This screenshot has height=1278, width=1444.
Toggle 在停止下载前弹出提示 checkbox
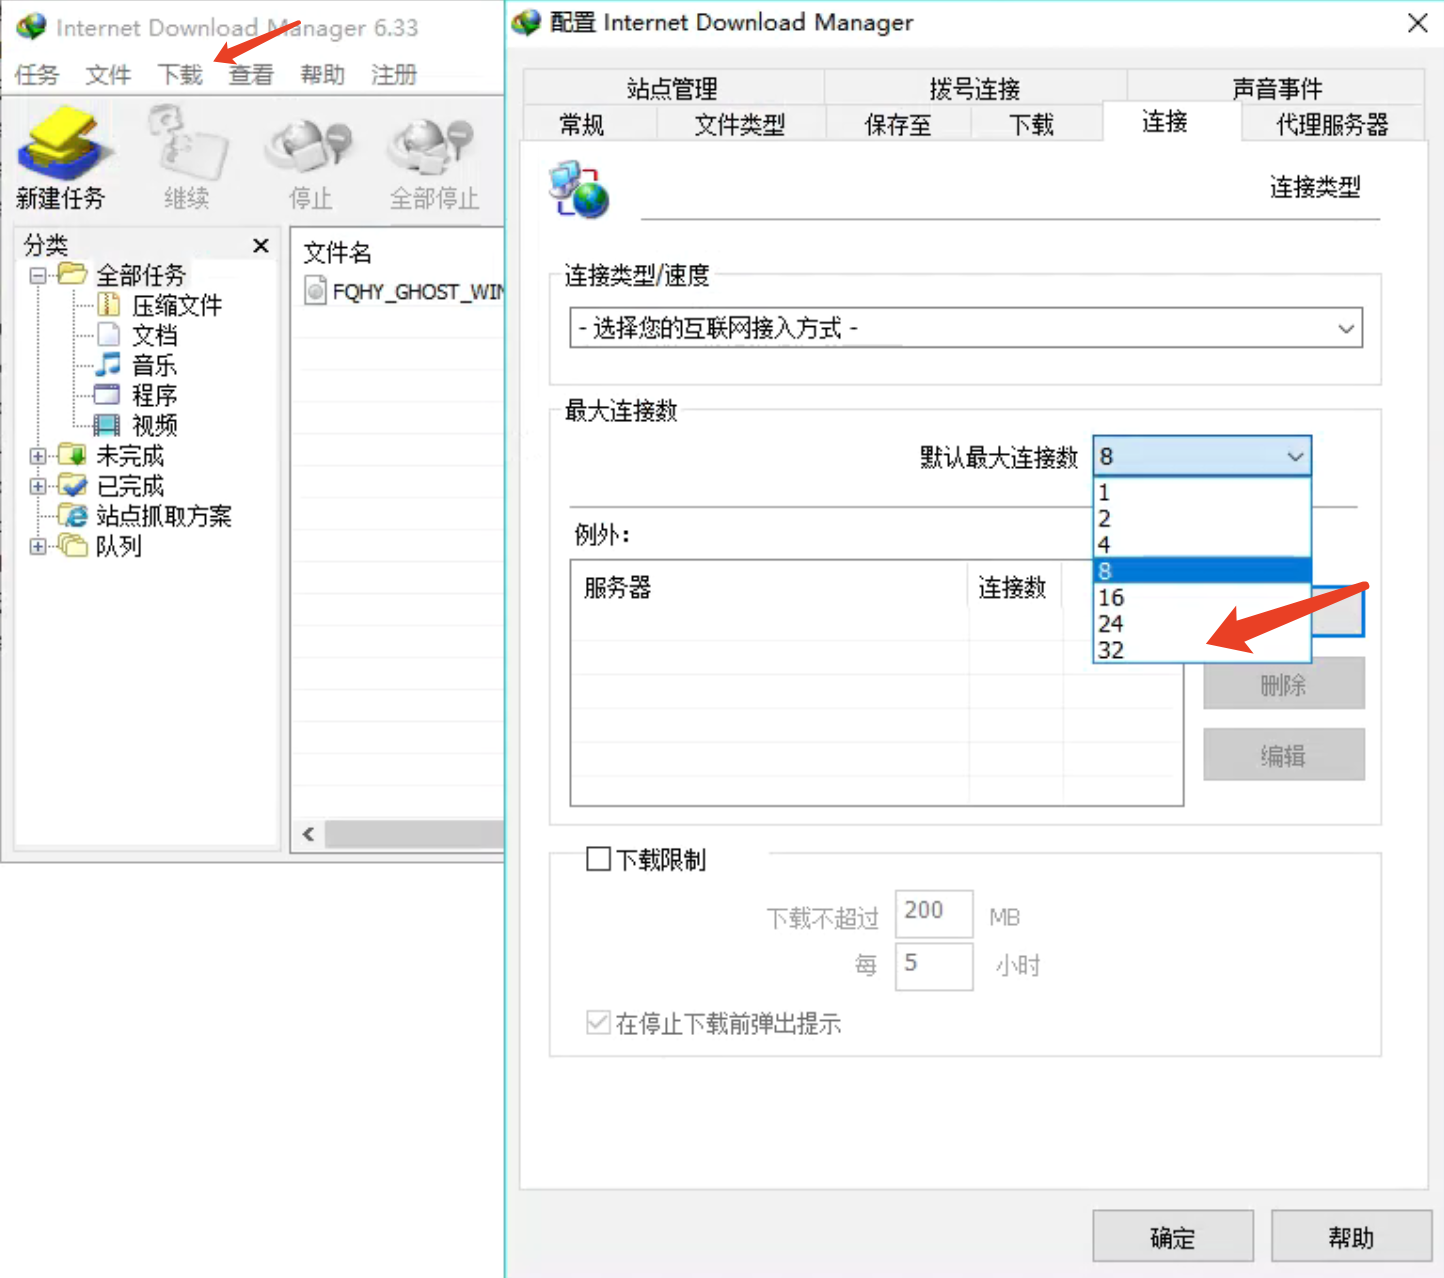tap(598, 1022)
